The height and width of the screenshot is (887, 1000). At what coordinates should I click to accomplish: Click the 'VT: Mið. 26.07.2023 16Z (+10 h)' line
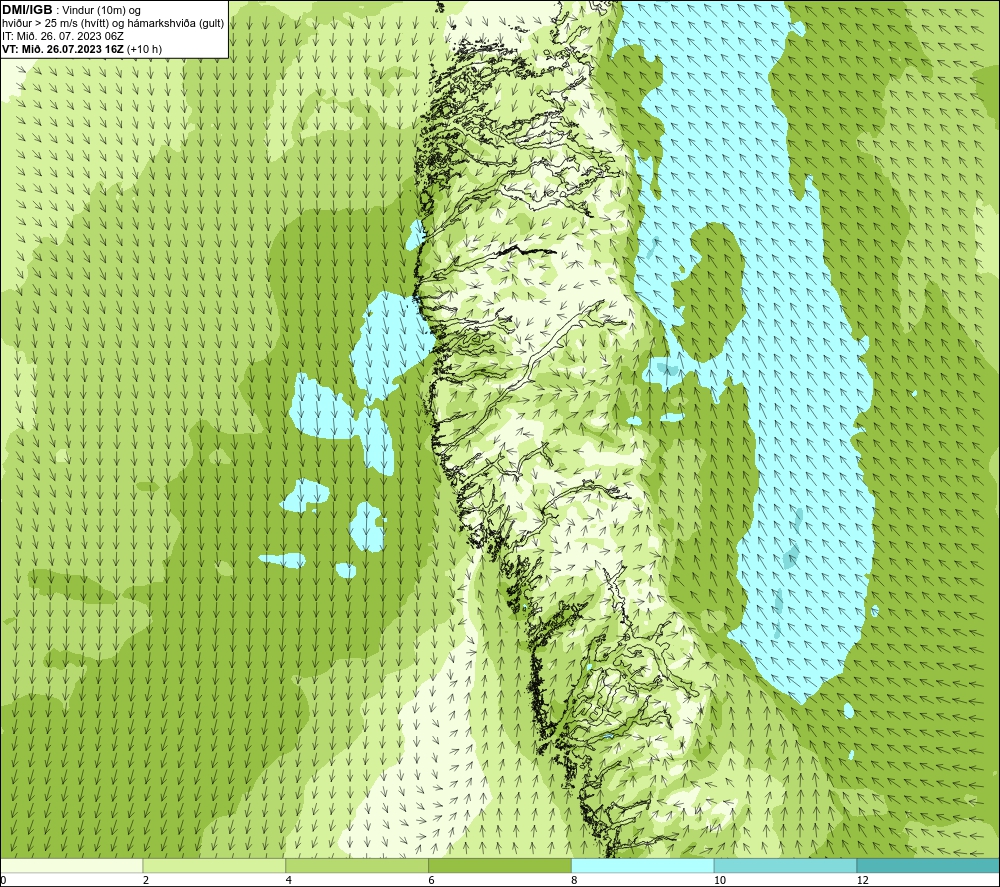(82, 49)
